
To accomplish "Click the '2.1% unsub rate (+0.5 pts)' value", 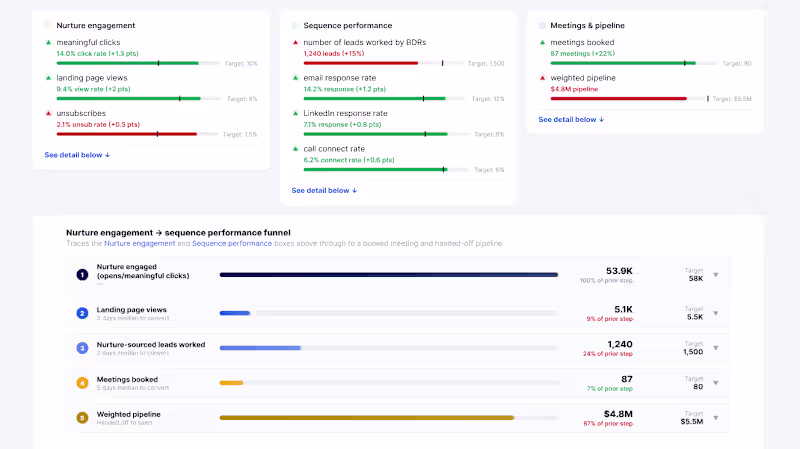I will coord(98,124).
